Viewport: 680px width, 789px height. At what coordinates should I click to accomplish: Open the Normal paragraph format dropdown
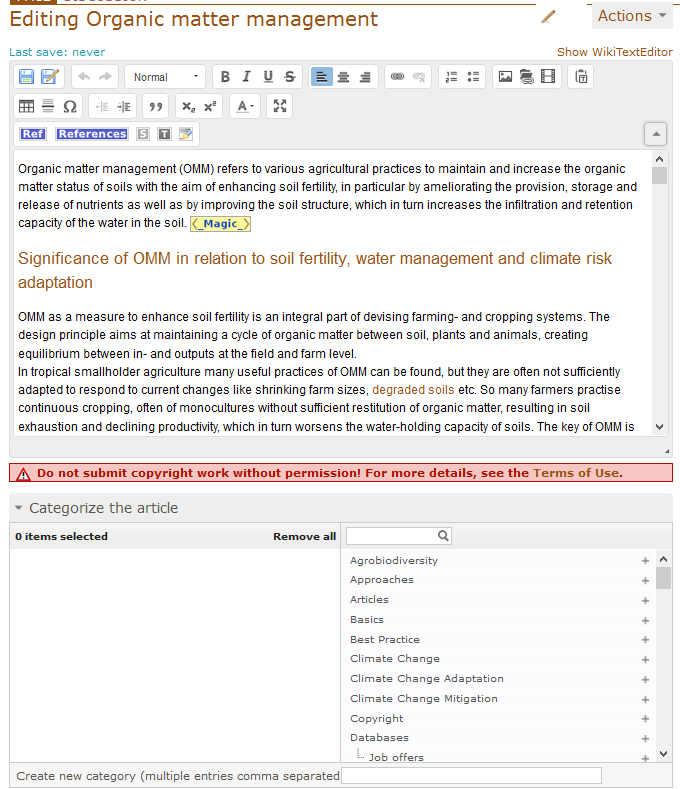(164, 77)
